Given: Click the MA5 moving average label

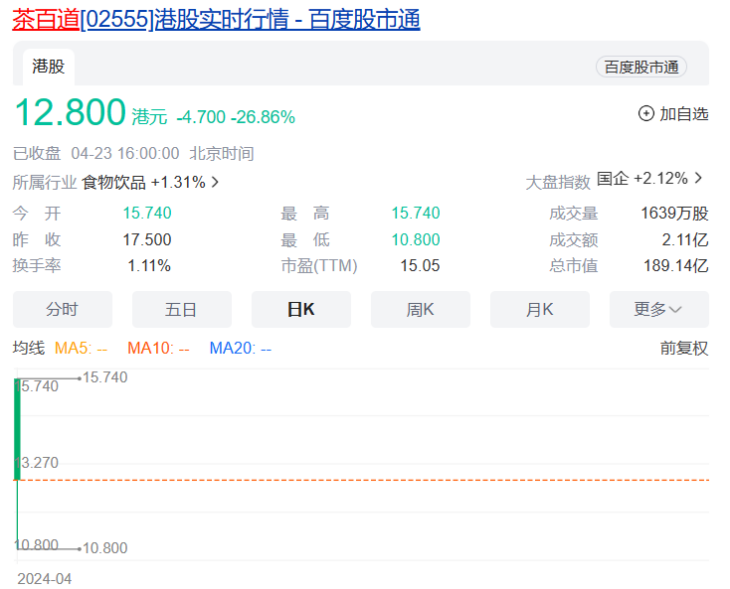Looking at the screenshot, I should (x=81, y=348).
